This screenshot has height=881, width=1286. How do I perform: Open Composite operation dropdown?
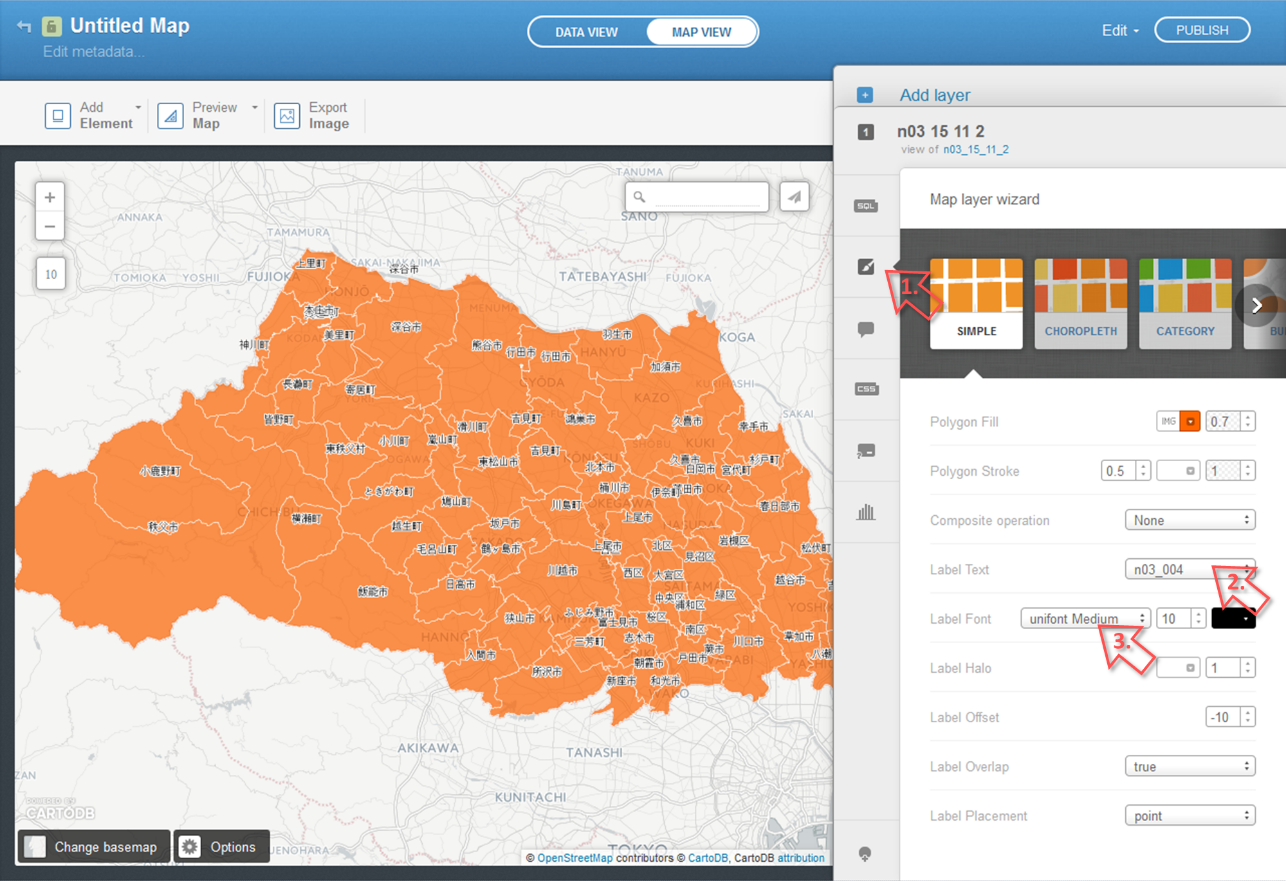click(x=1190, y=520)
